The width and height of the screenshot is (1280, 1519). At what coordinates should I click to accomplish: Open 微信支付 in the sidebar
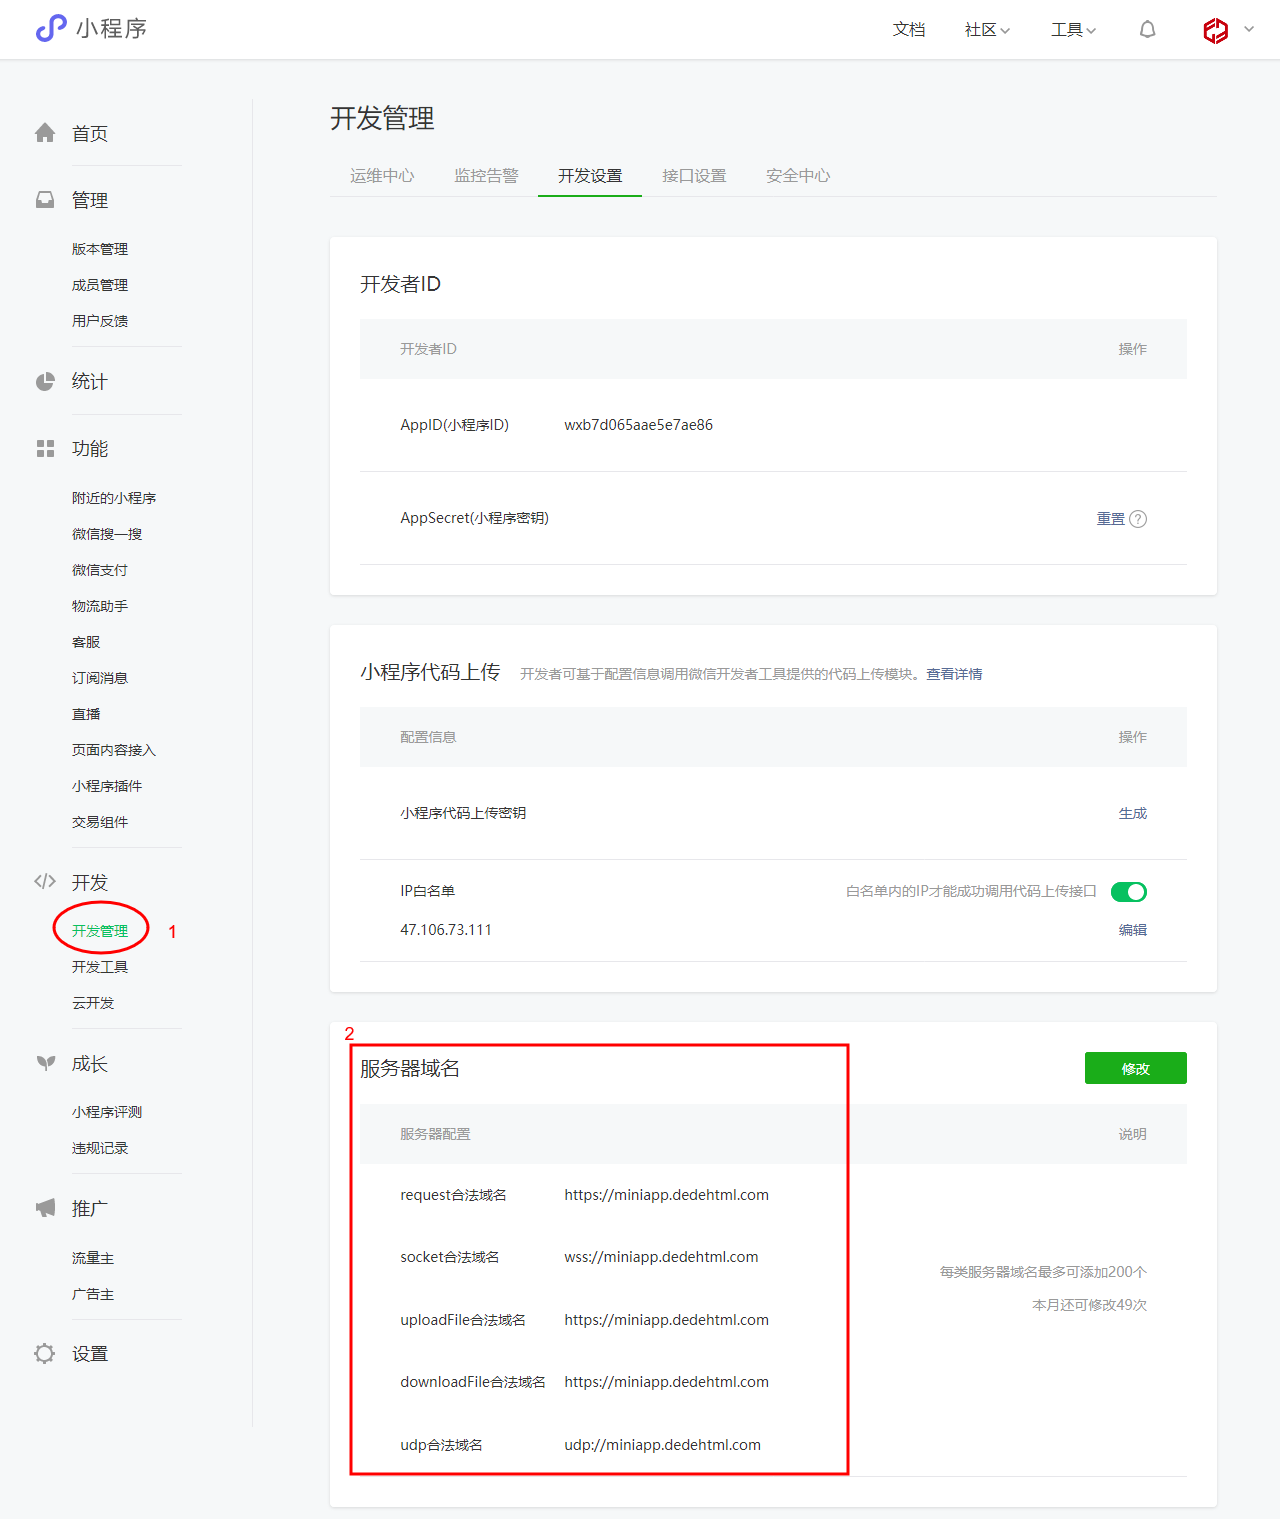coord(100,570)
